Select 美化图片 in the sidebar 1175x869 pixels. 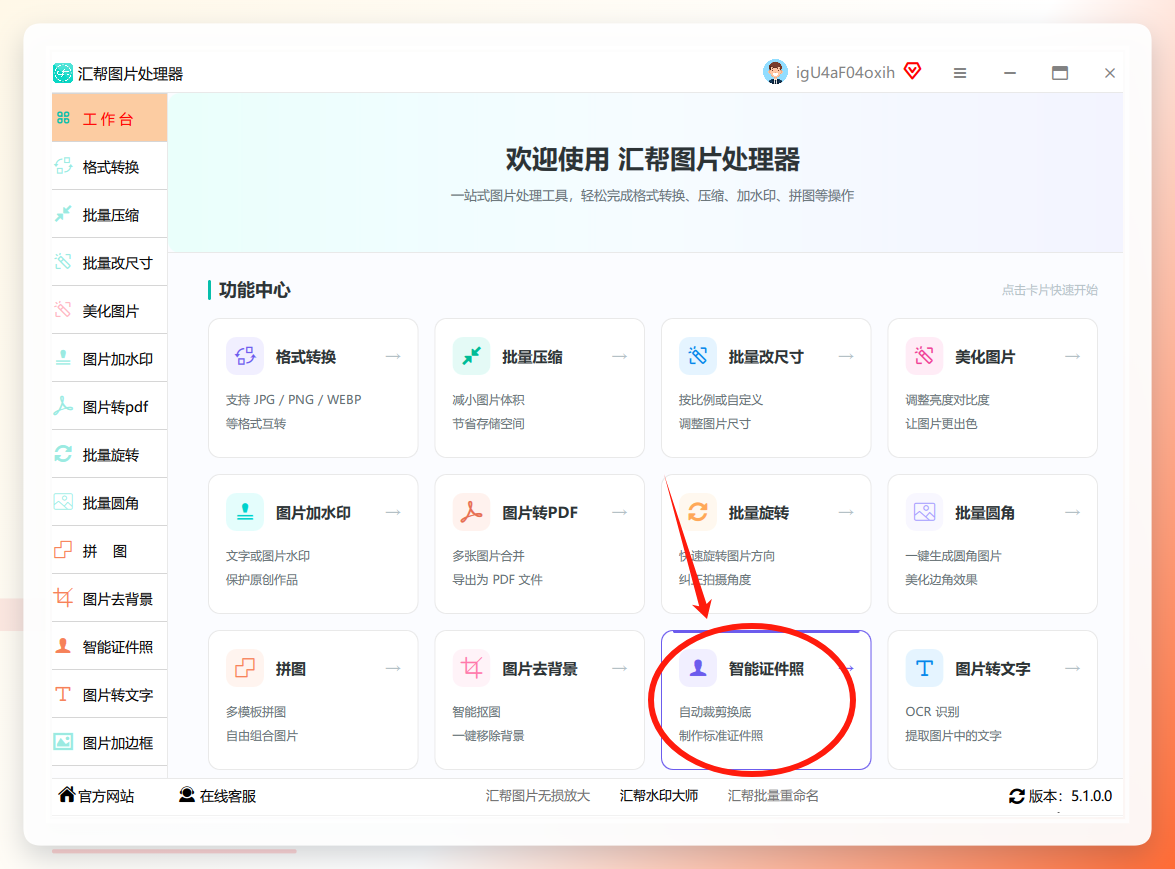(x=109, y=311)
